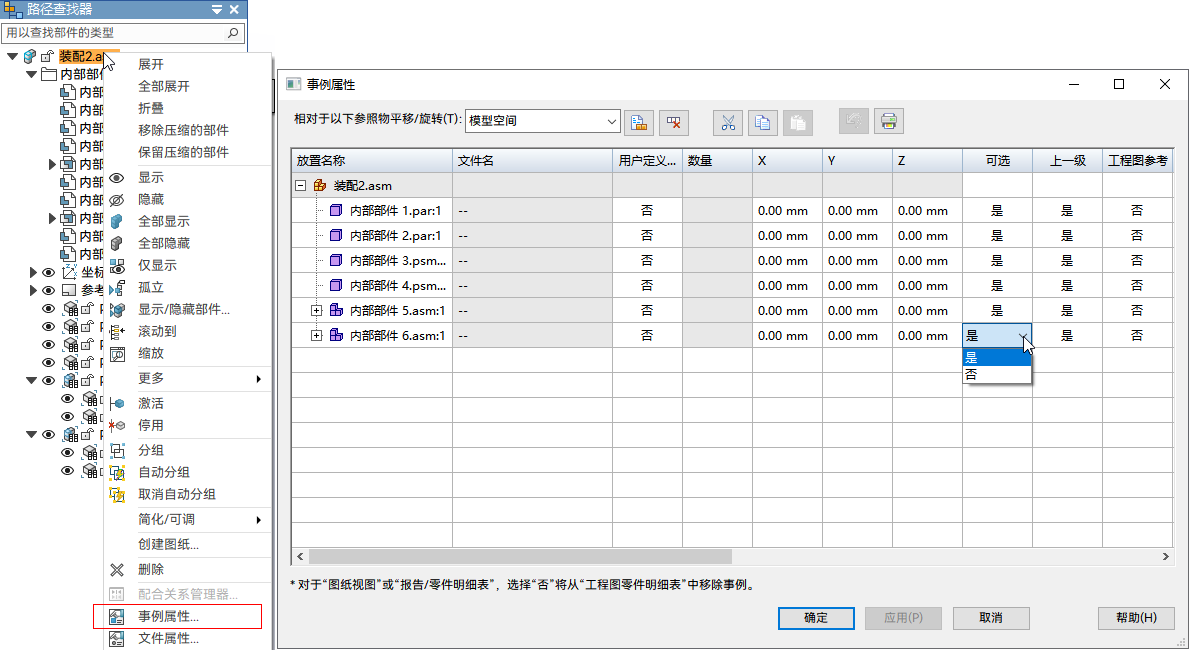Click the 放置名称 column header

coord(372,161)
